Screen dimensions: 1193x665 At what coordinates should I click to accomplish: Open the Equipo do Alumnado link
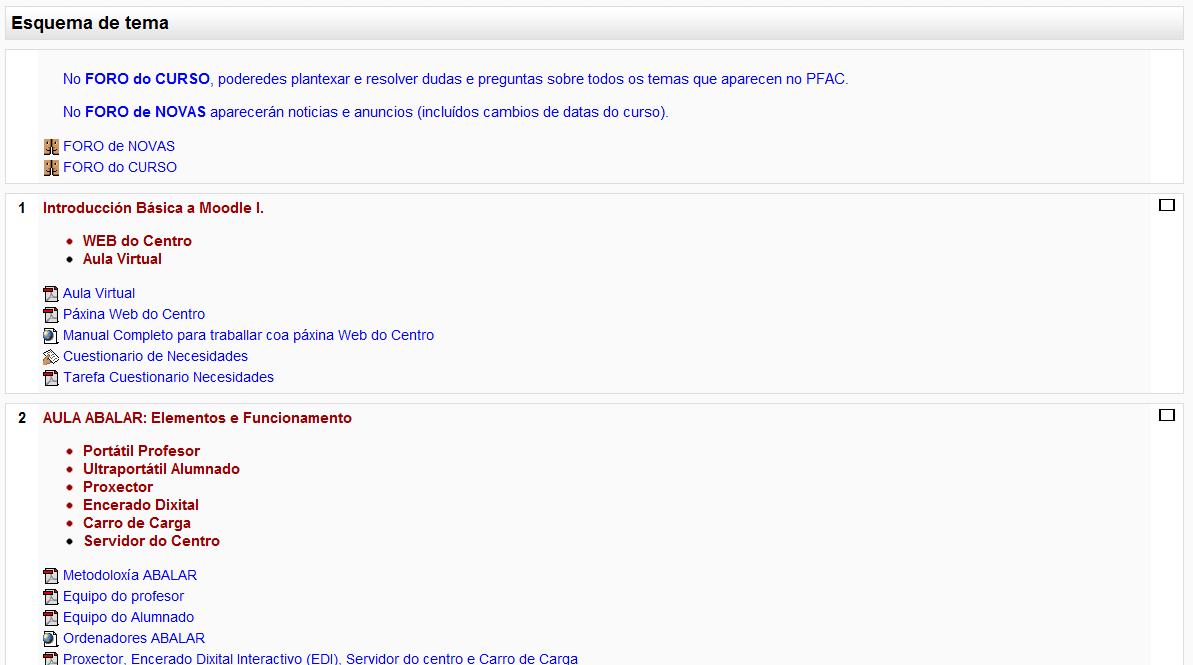[x=128, y=618]
